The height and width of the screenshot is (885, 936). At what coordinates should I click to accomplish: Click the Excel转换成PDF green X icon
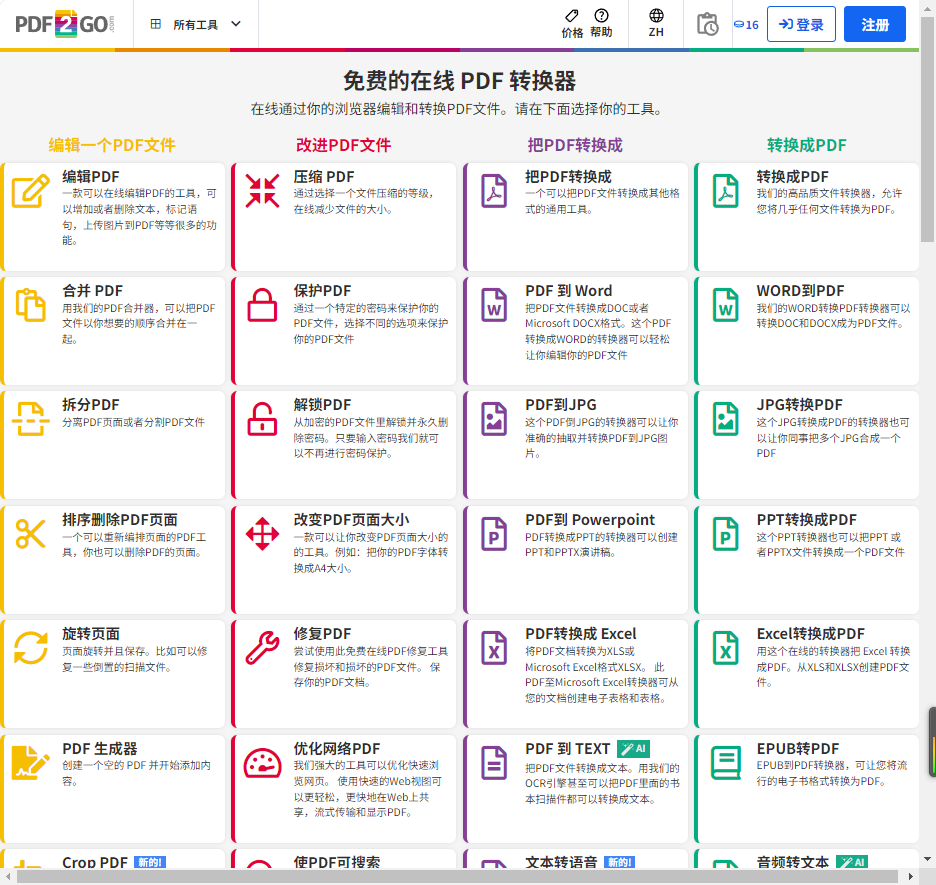click(725, 647)
